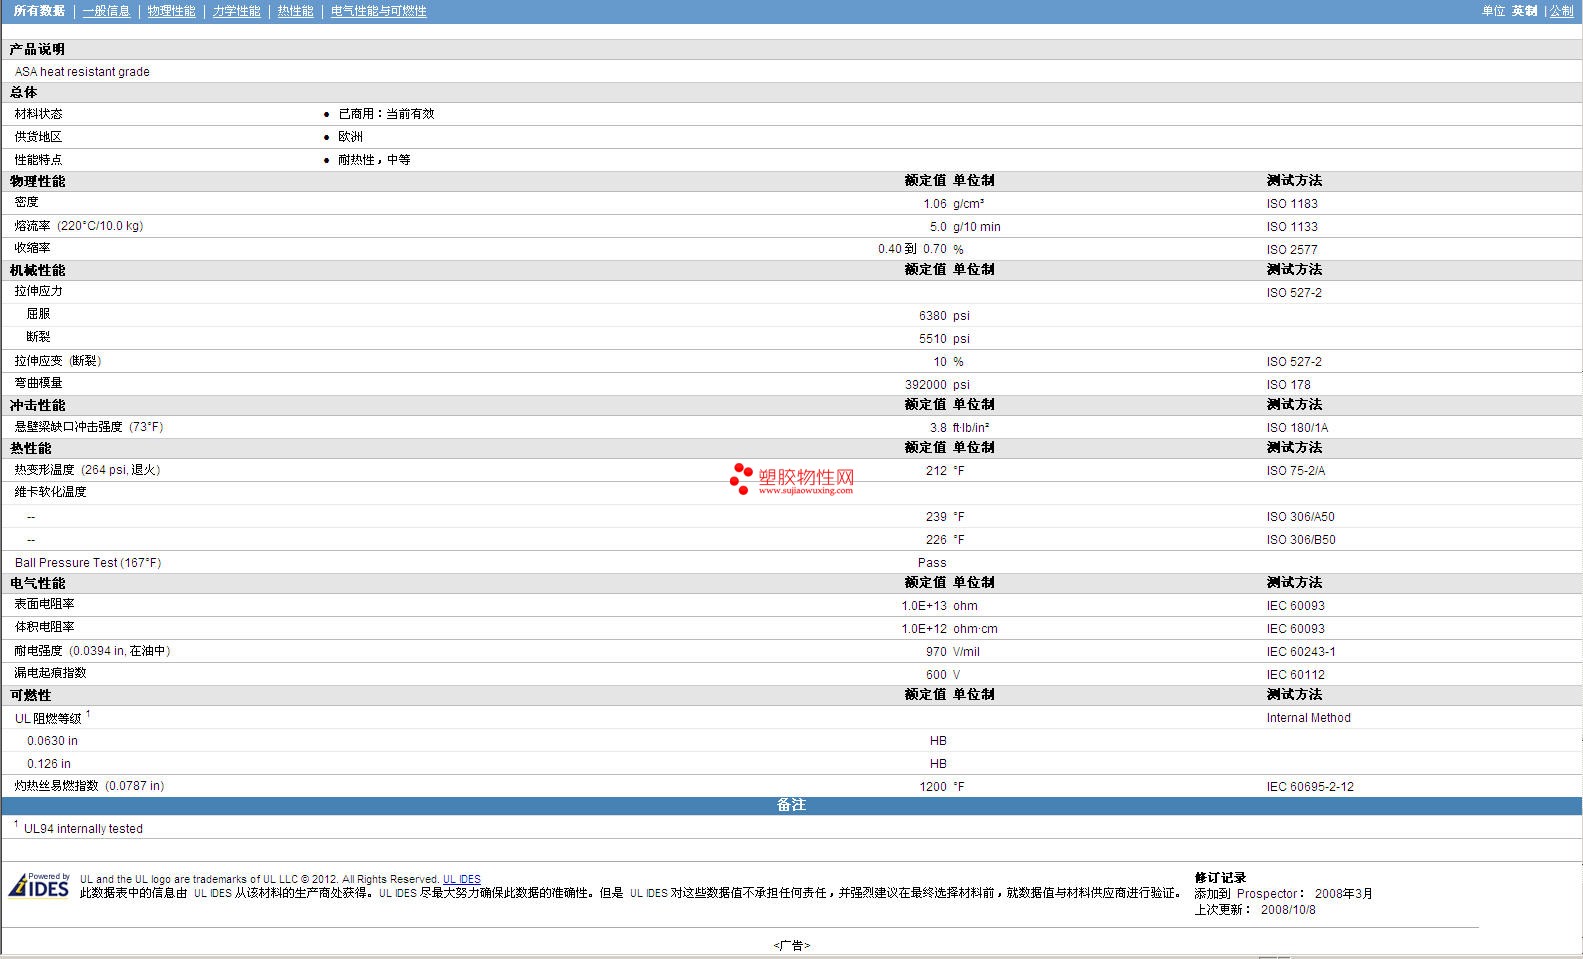The image size is (1583, 959).
Task: Click shrinkage test method ISO 2577
Action: coord(1292,250)
